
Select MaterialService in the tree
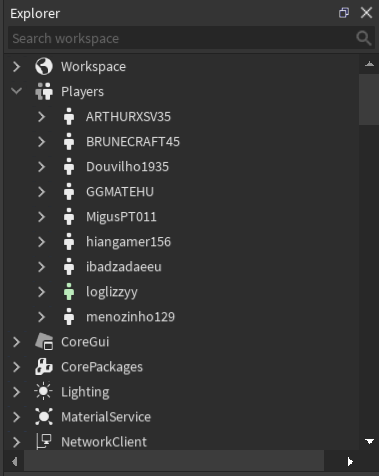[106, 417]
